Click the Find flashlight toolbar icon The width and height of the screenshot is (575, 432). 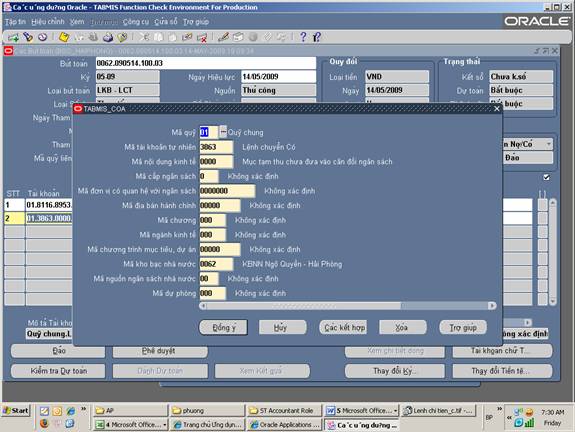coord(28,37)
